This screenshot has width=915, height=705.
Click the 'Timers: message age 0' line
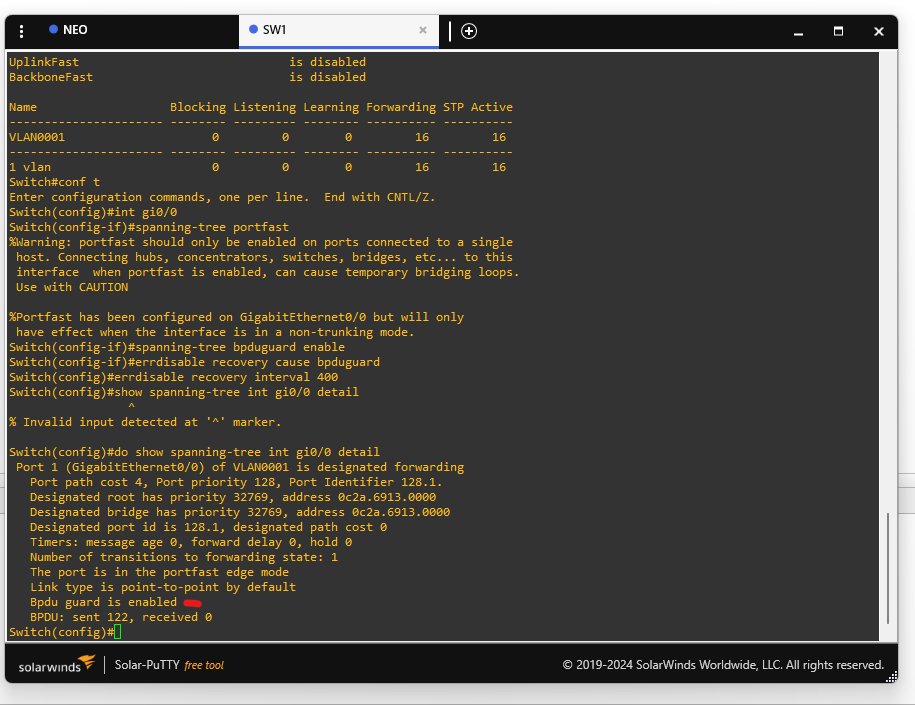click(191, 542)
